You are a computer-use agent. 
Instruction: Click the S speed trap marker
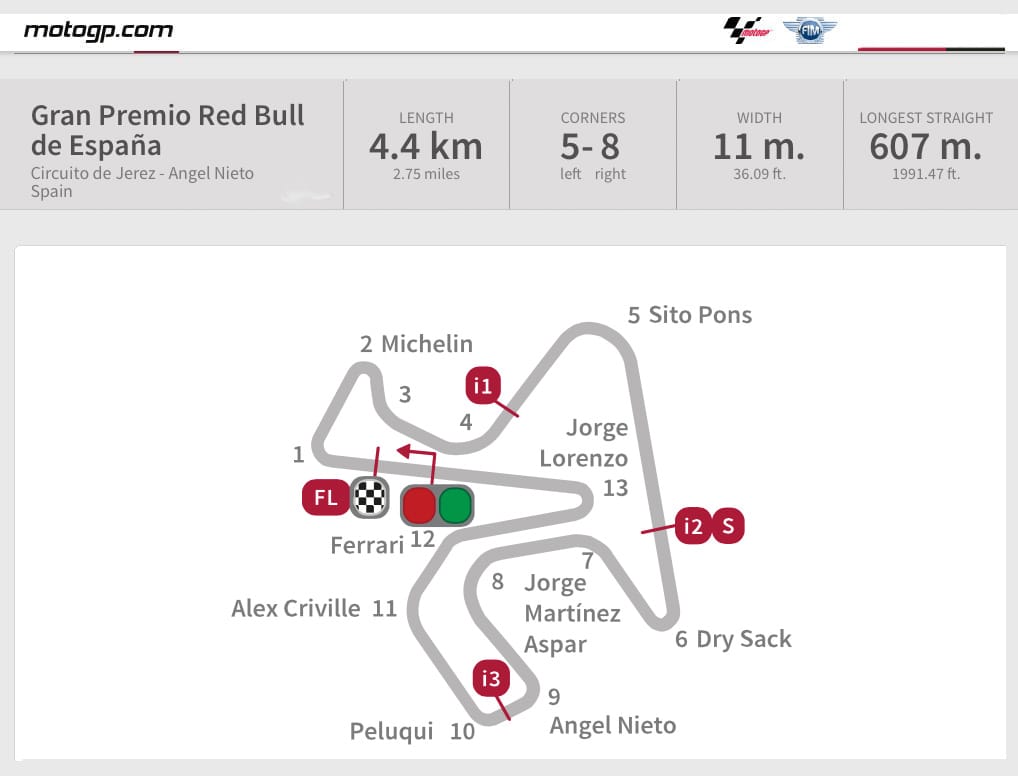coord(728,526)
